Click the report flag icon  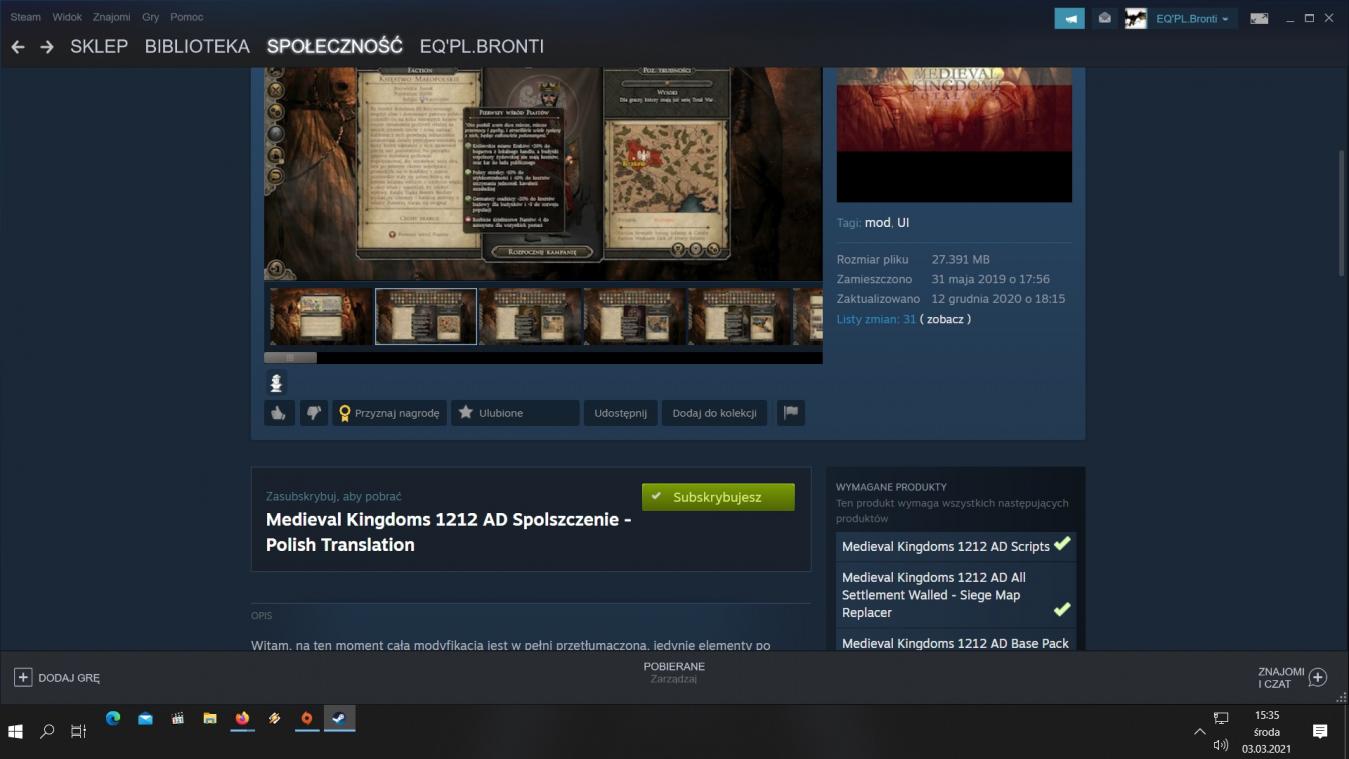[x=791, y=413]
